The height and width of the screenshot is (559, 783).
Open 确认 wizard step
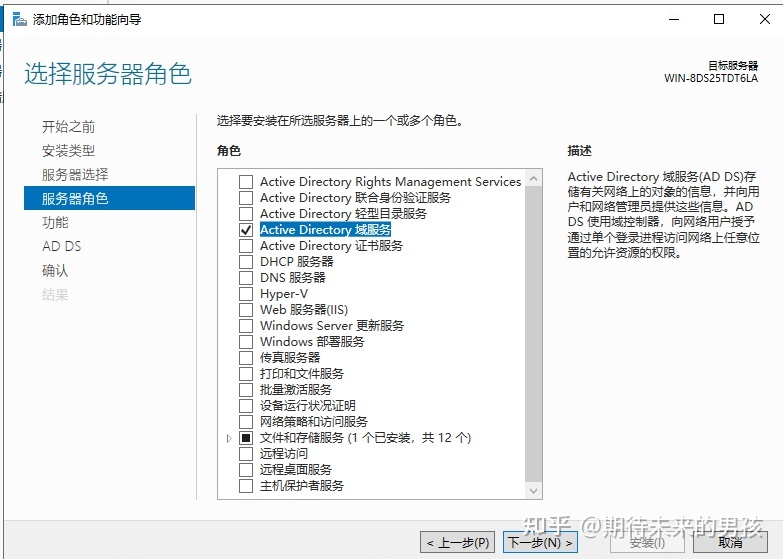click(x=55, y=271)
